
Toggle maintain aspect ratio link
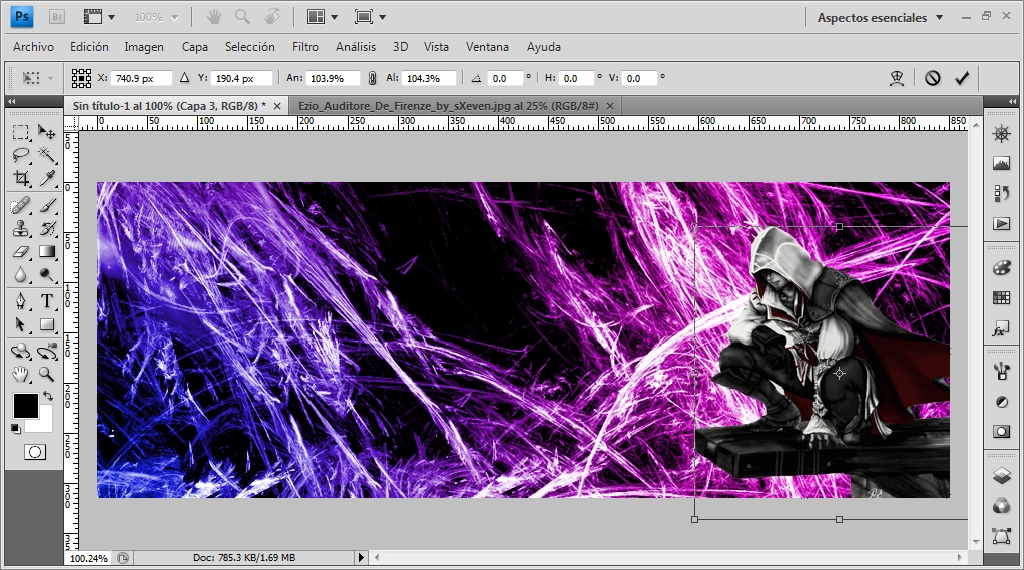tap(372, 78)
